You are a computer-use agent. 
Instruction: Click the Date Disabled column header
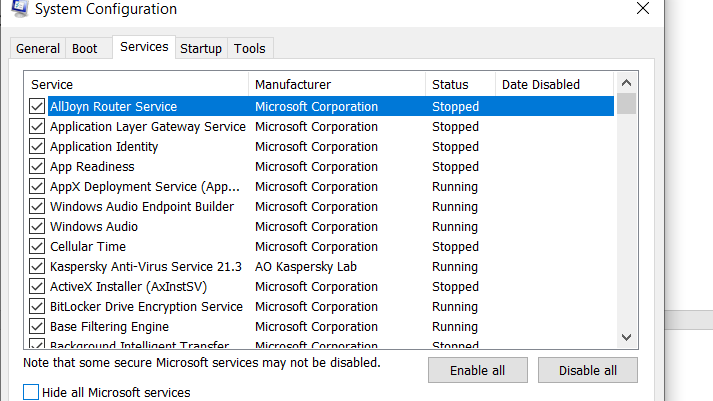coord(554,85)
